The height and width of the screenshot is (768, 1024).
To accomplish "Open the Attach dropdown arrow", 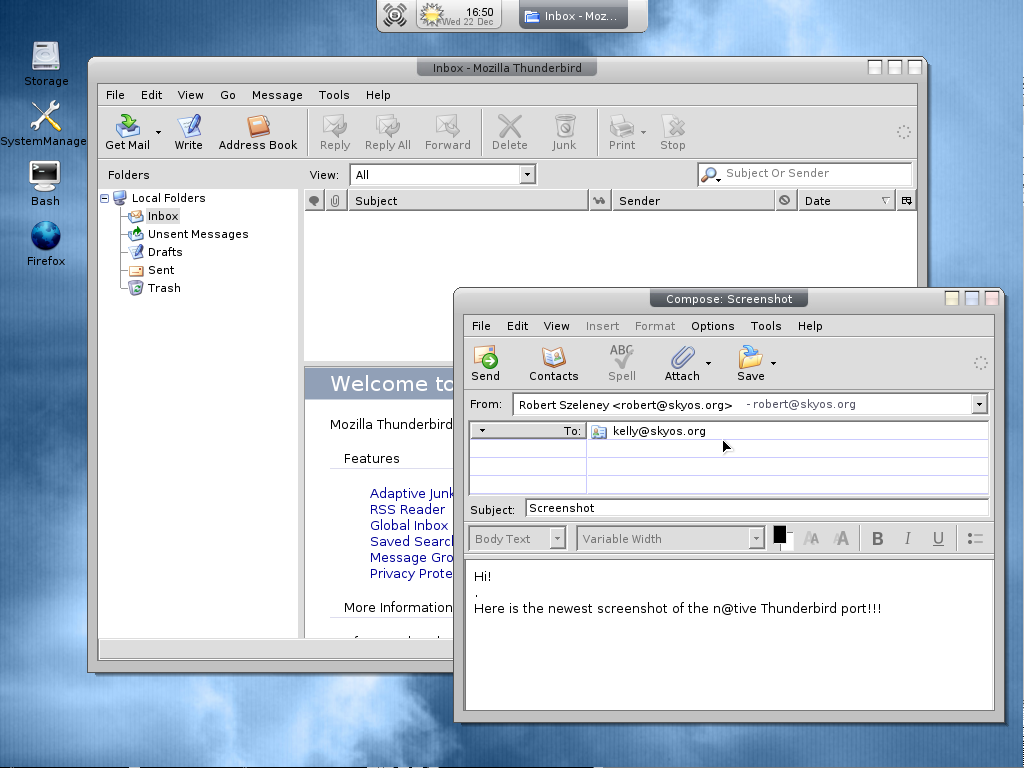I will (709, 363).
